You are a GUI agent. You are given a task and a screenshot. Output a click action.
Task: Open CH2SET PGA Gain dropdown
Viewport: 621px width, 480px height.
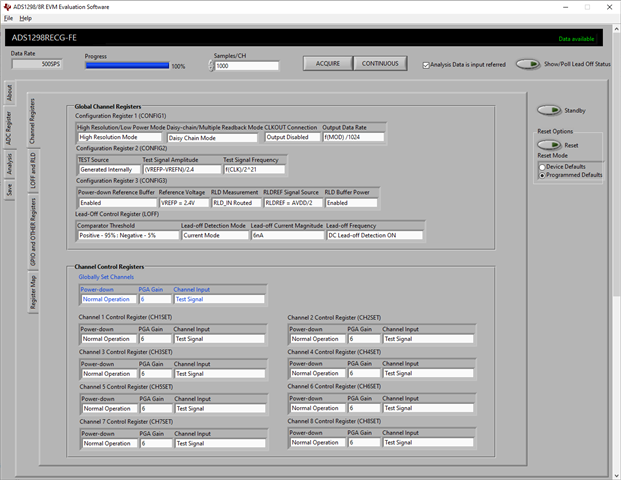pos(364,339)
